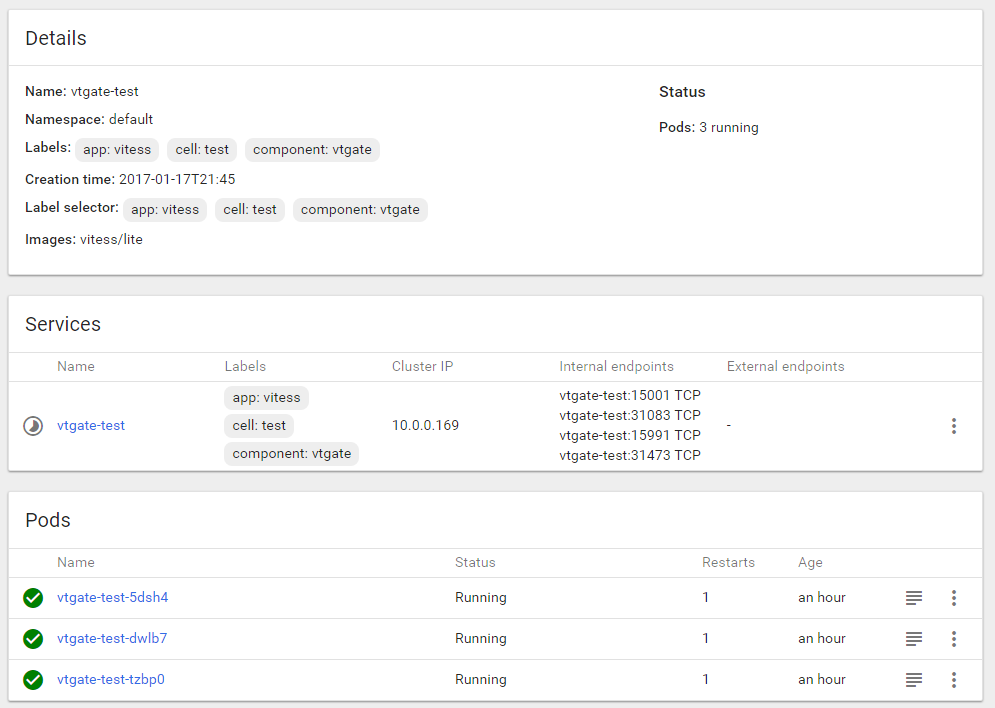Open actions menu for vtgate-test service
Image resolution: width=995 pixels, height=708 pixels.
953,426
